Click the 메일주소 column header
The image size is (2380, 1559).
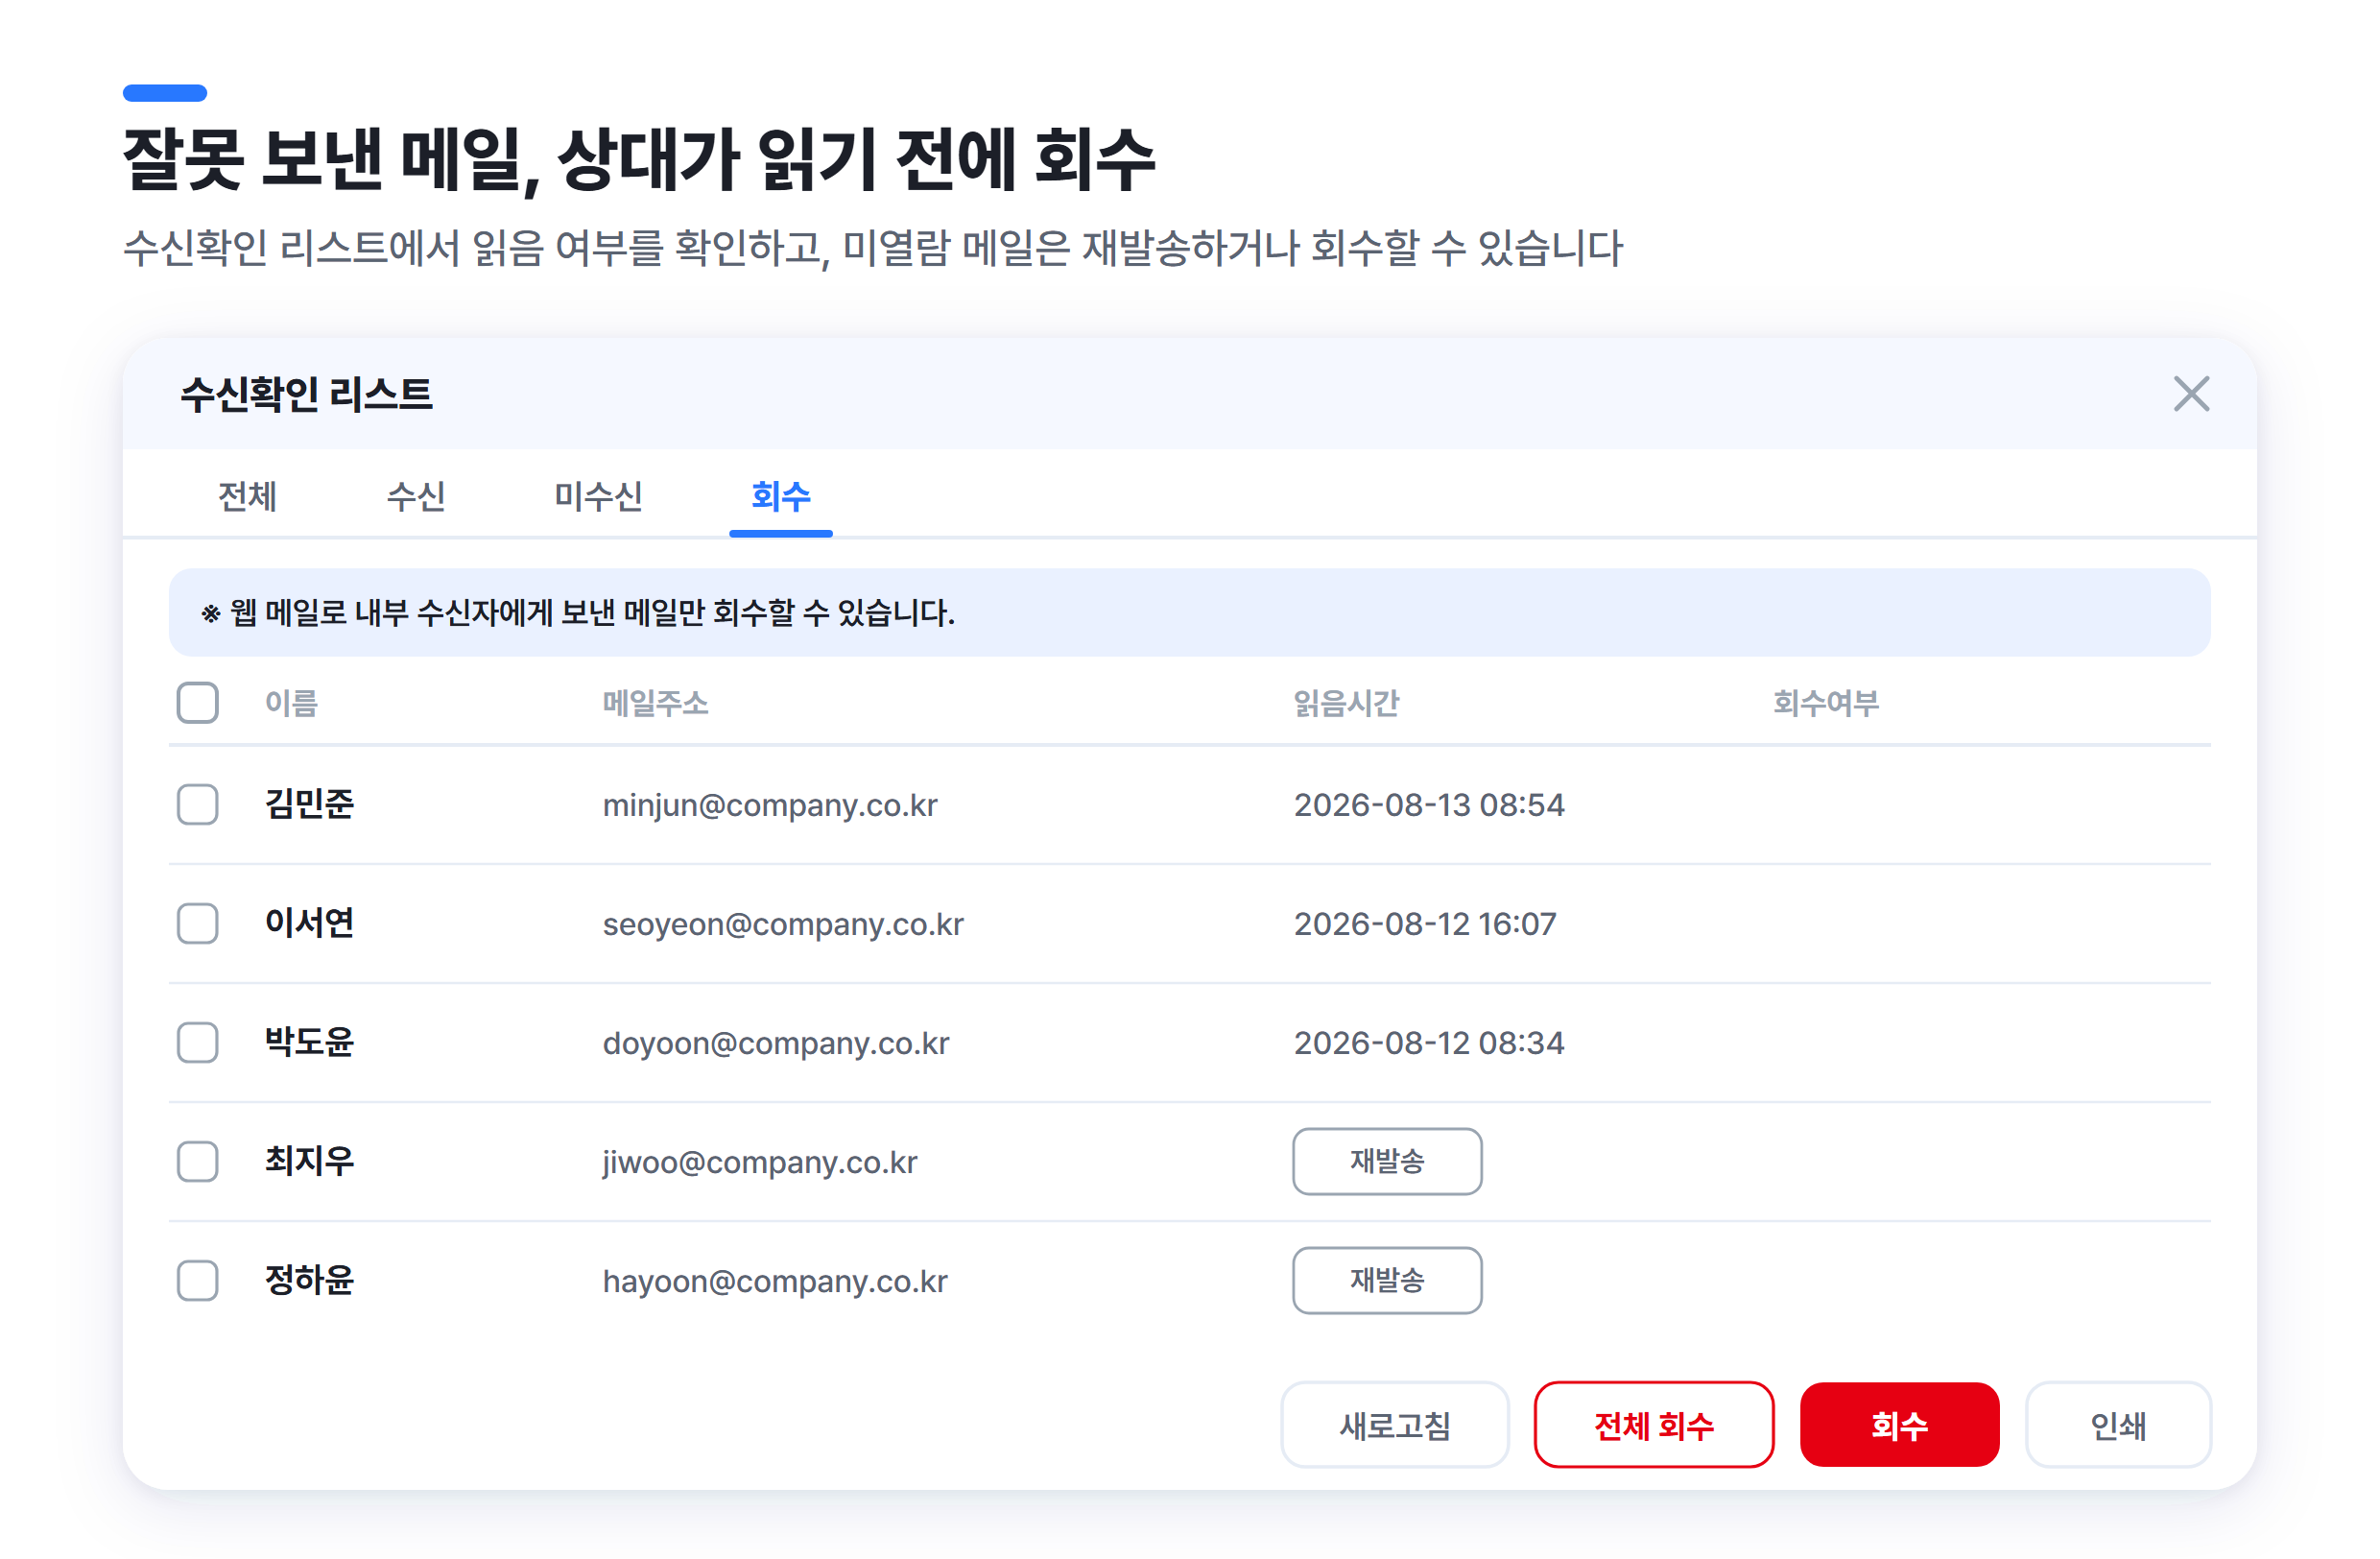[655, 703]
